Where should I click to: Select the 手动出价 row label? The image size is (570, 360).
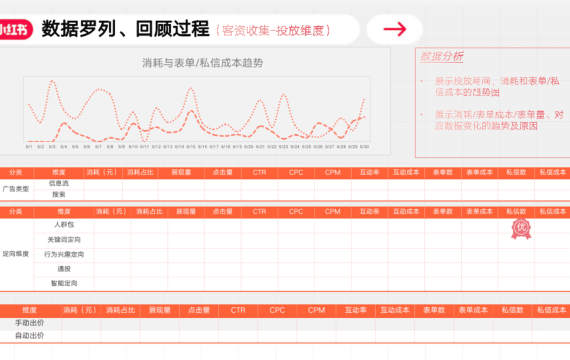click(x=29, y=323)
